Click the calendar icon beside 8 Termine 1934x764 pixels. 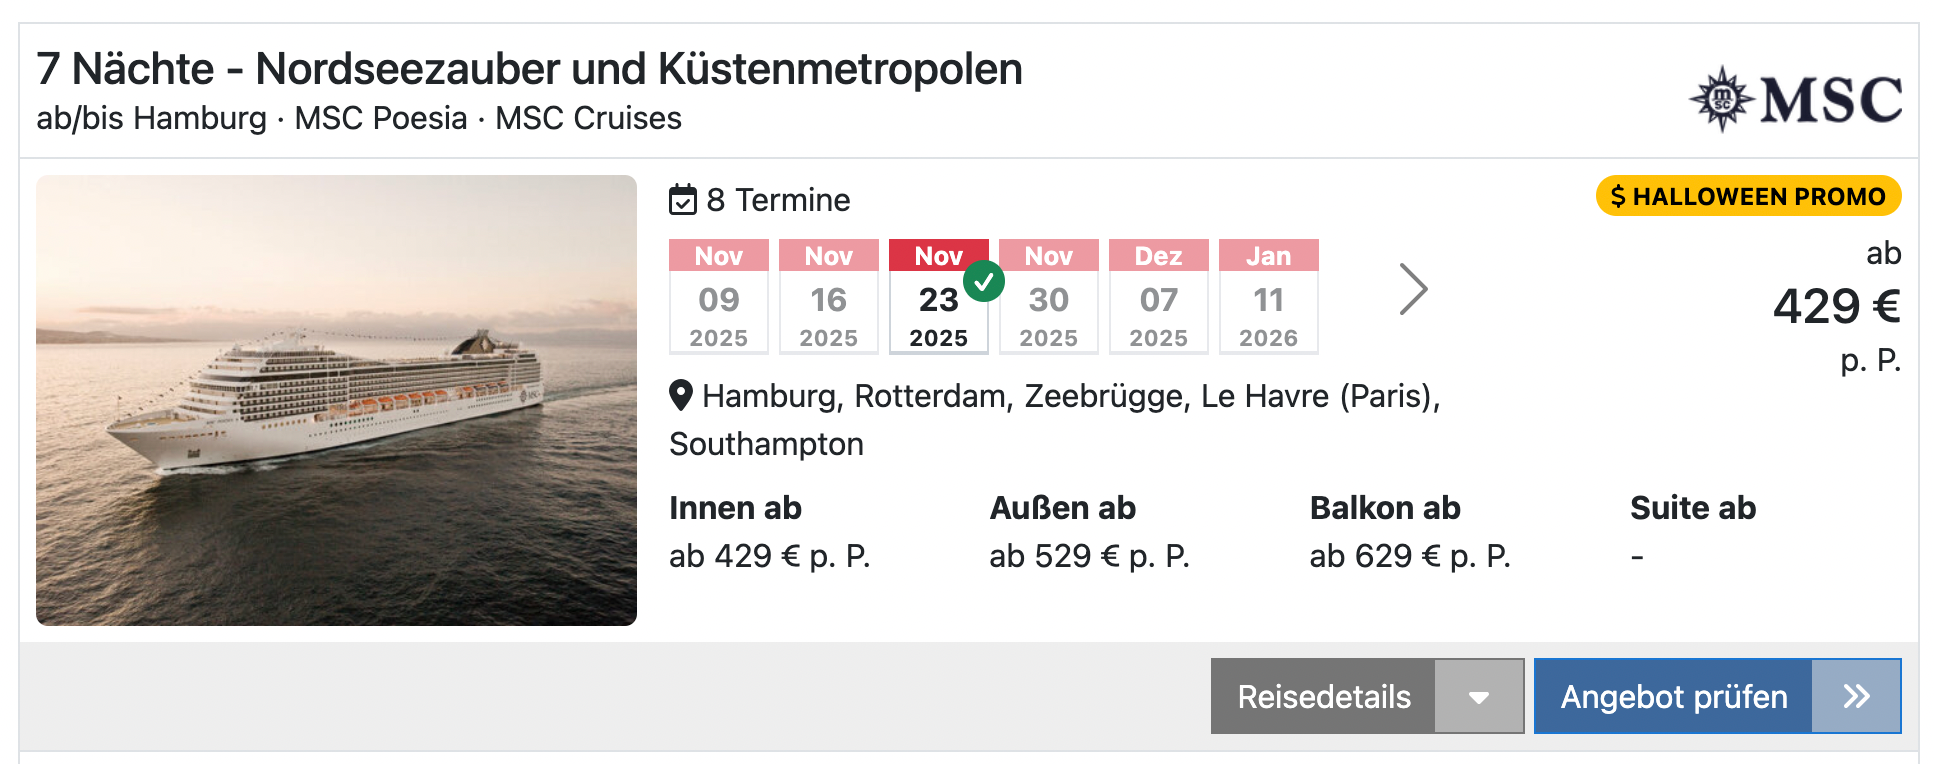point(682,200)
